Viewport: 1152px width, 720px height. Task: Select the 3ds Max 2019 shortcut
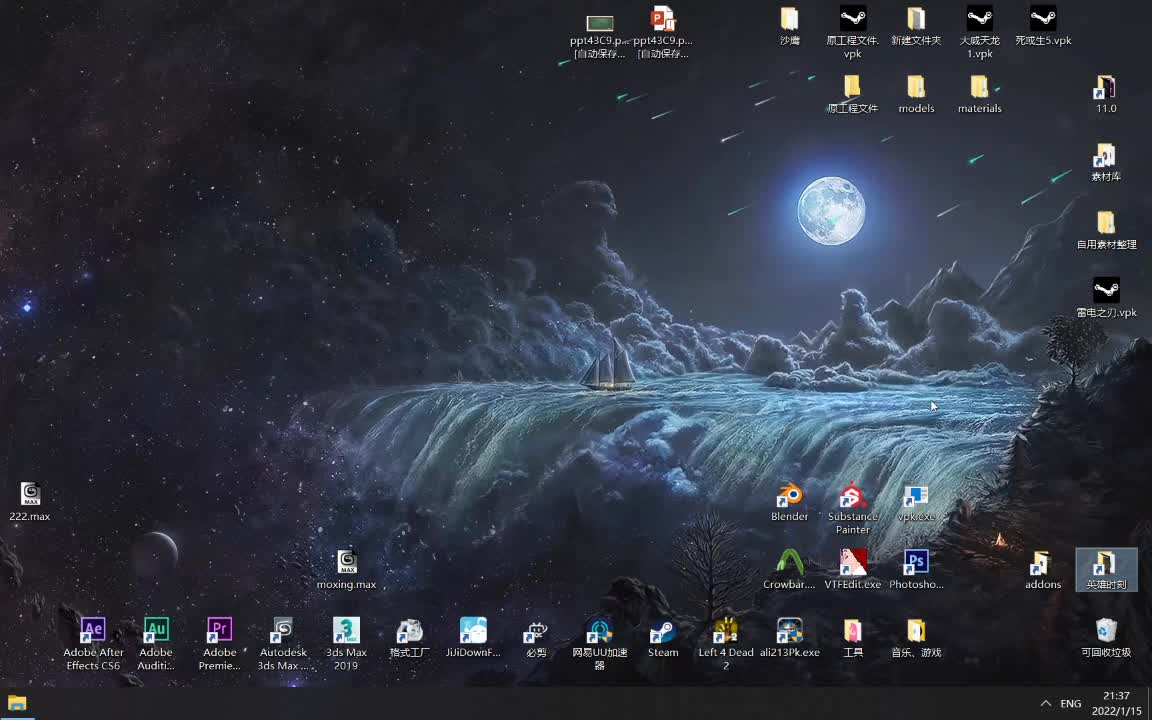click(346, 643)
